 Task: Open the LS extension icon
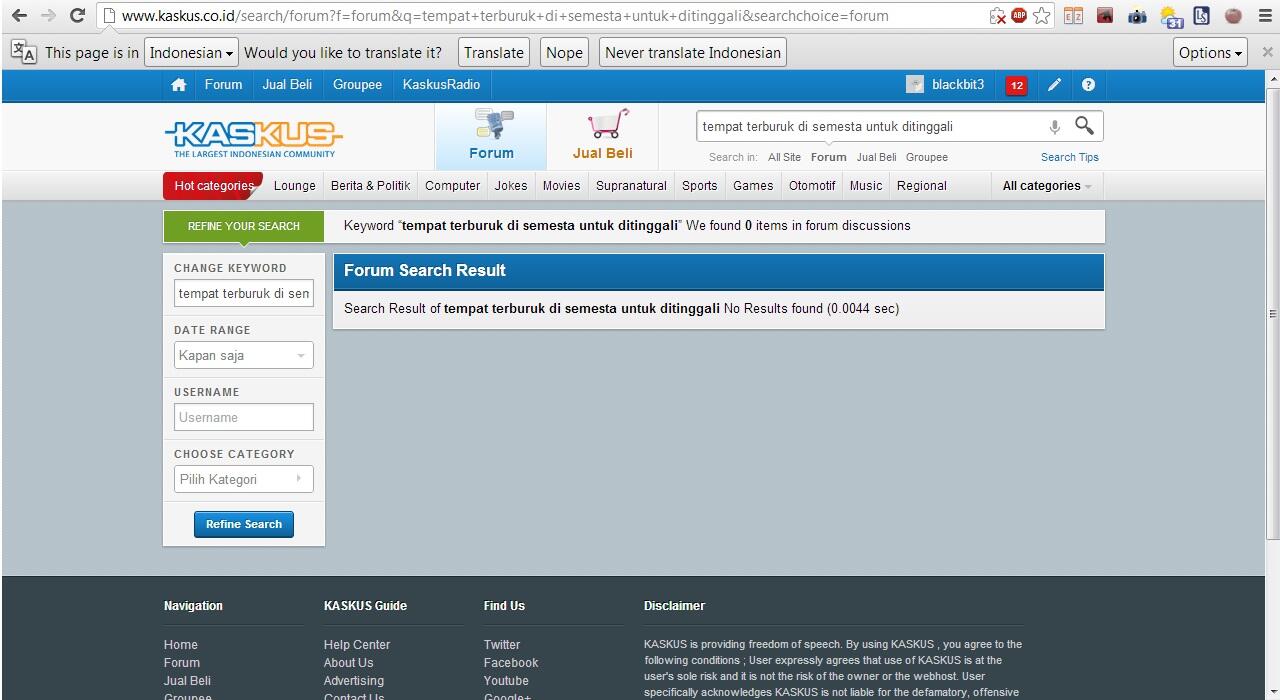point(1201,16)
